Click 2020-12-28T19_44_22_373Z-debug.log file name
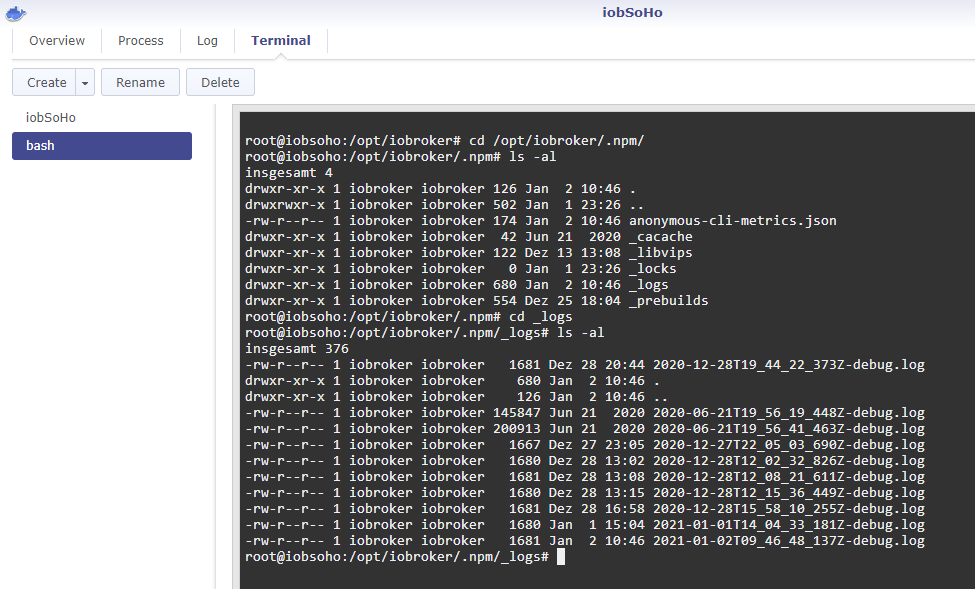The height and width of the screenshot is (589, 975). [x=788, y=364]
